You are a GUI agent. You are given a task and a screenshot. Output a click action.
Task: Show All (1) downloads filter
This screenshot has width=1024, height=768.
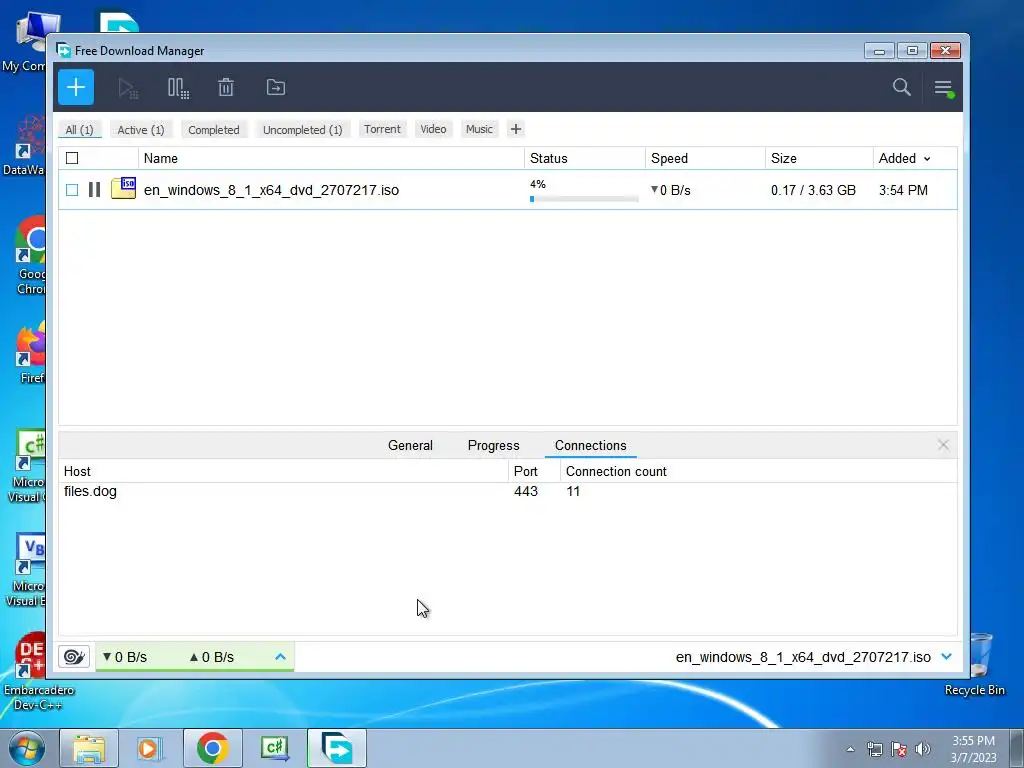(79, 129)
